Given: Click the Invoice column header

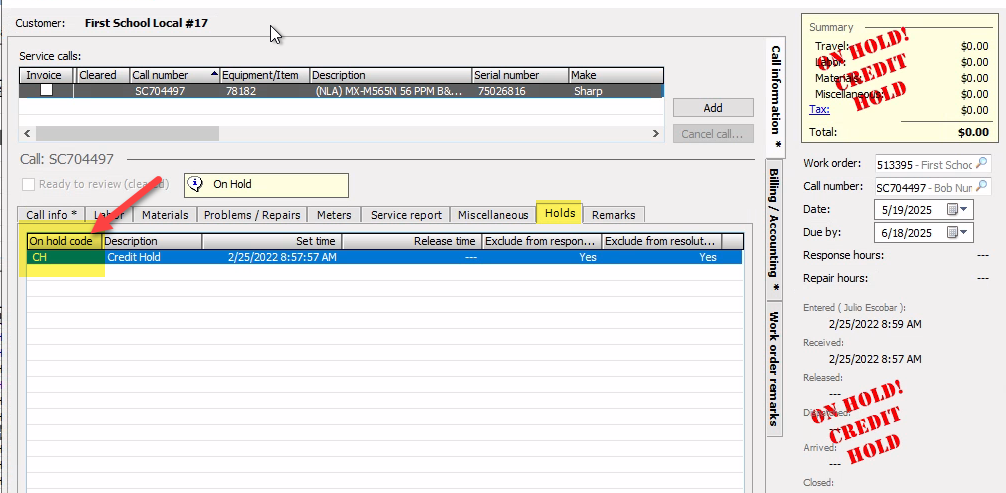Looking at the screenshot, I should 44,75.
